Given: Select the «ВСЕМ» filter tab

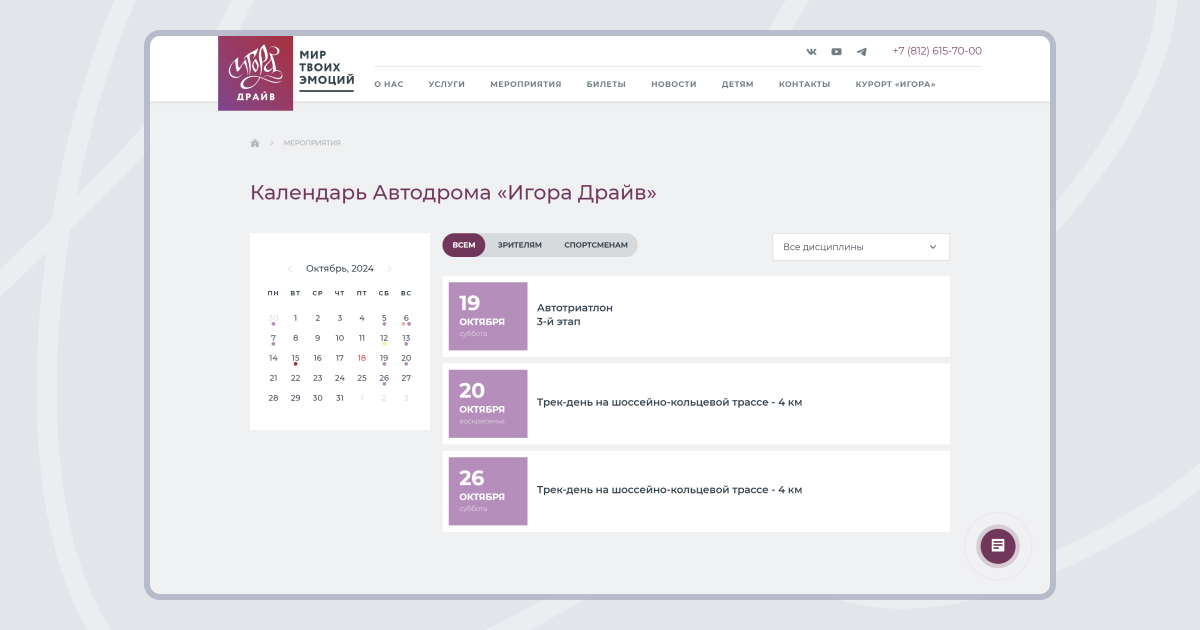Looking at the screenshot, I should pyautogui.click(x=464, y=245).
